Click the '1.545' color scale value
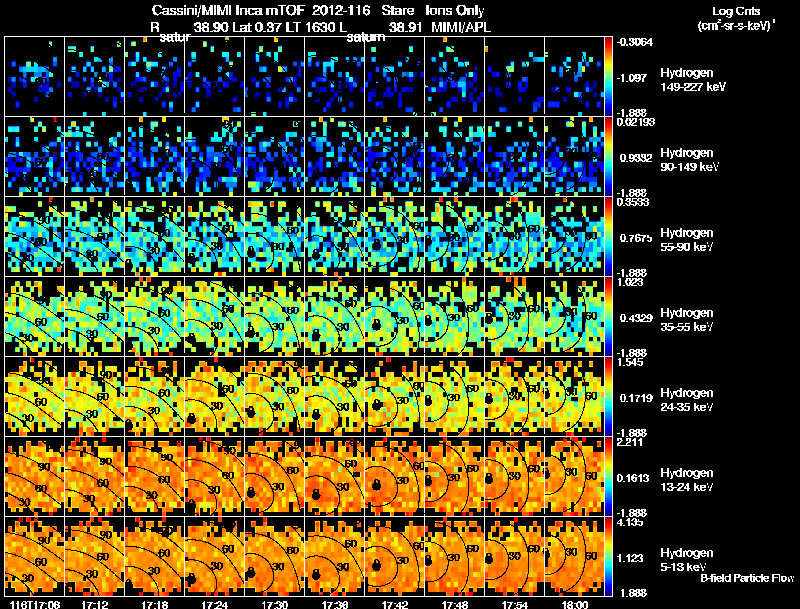 tap(630, 362)
